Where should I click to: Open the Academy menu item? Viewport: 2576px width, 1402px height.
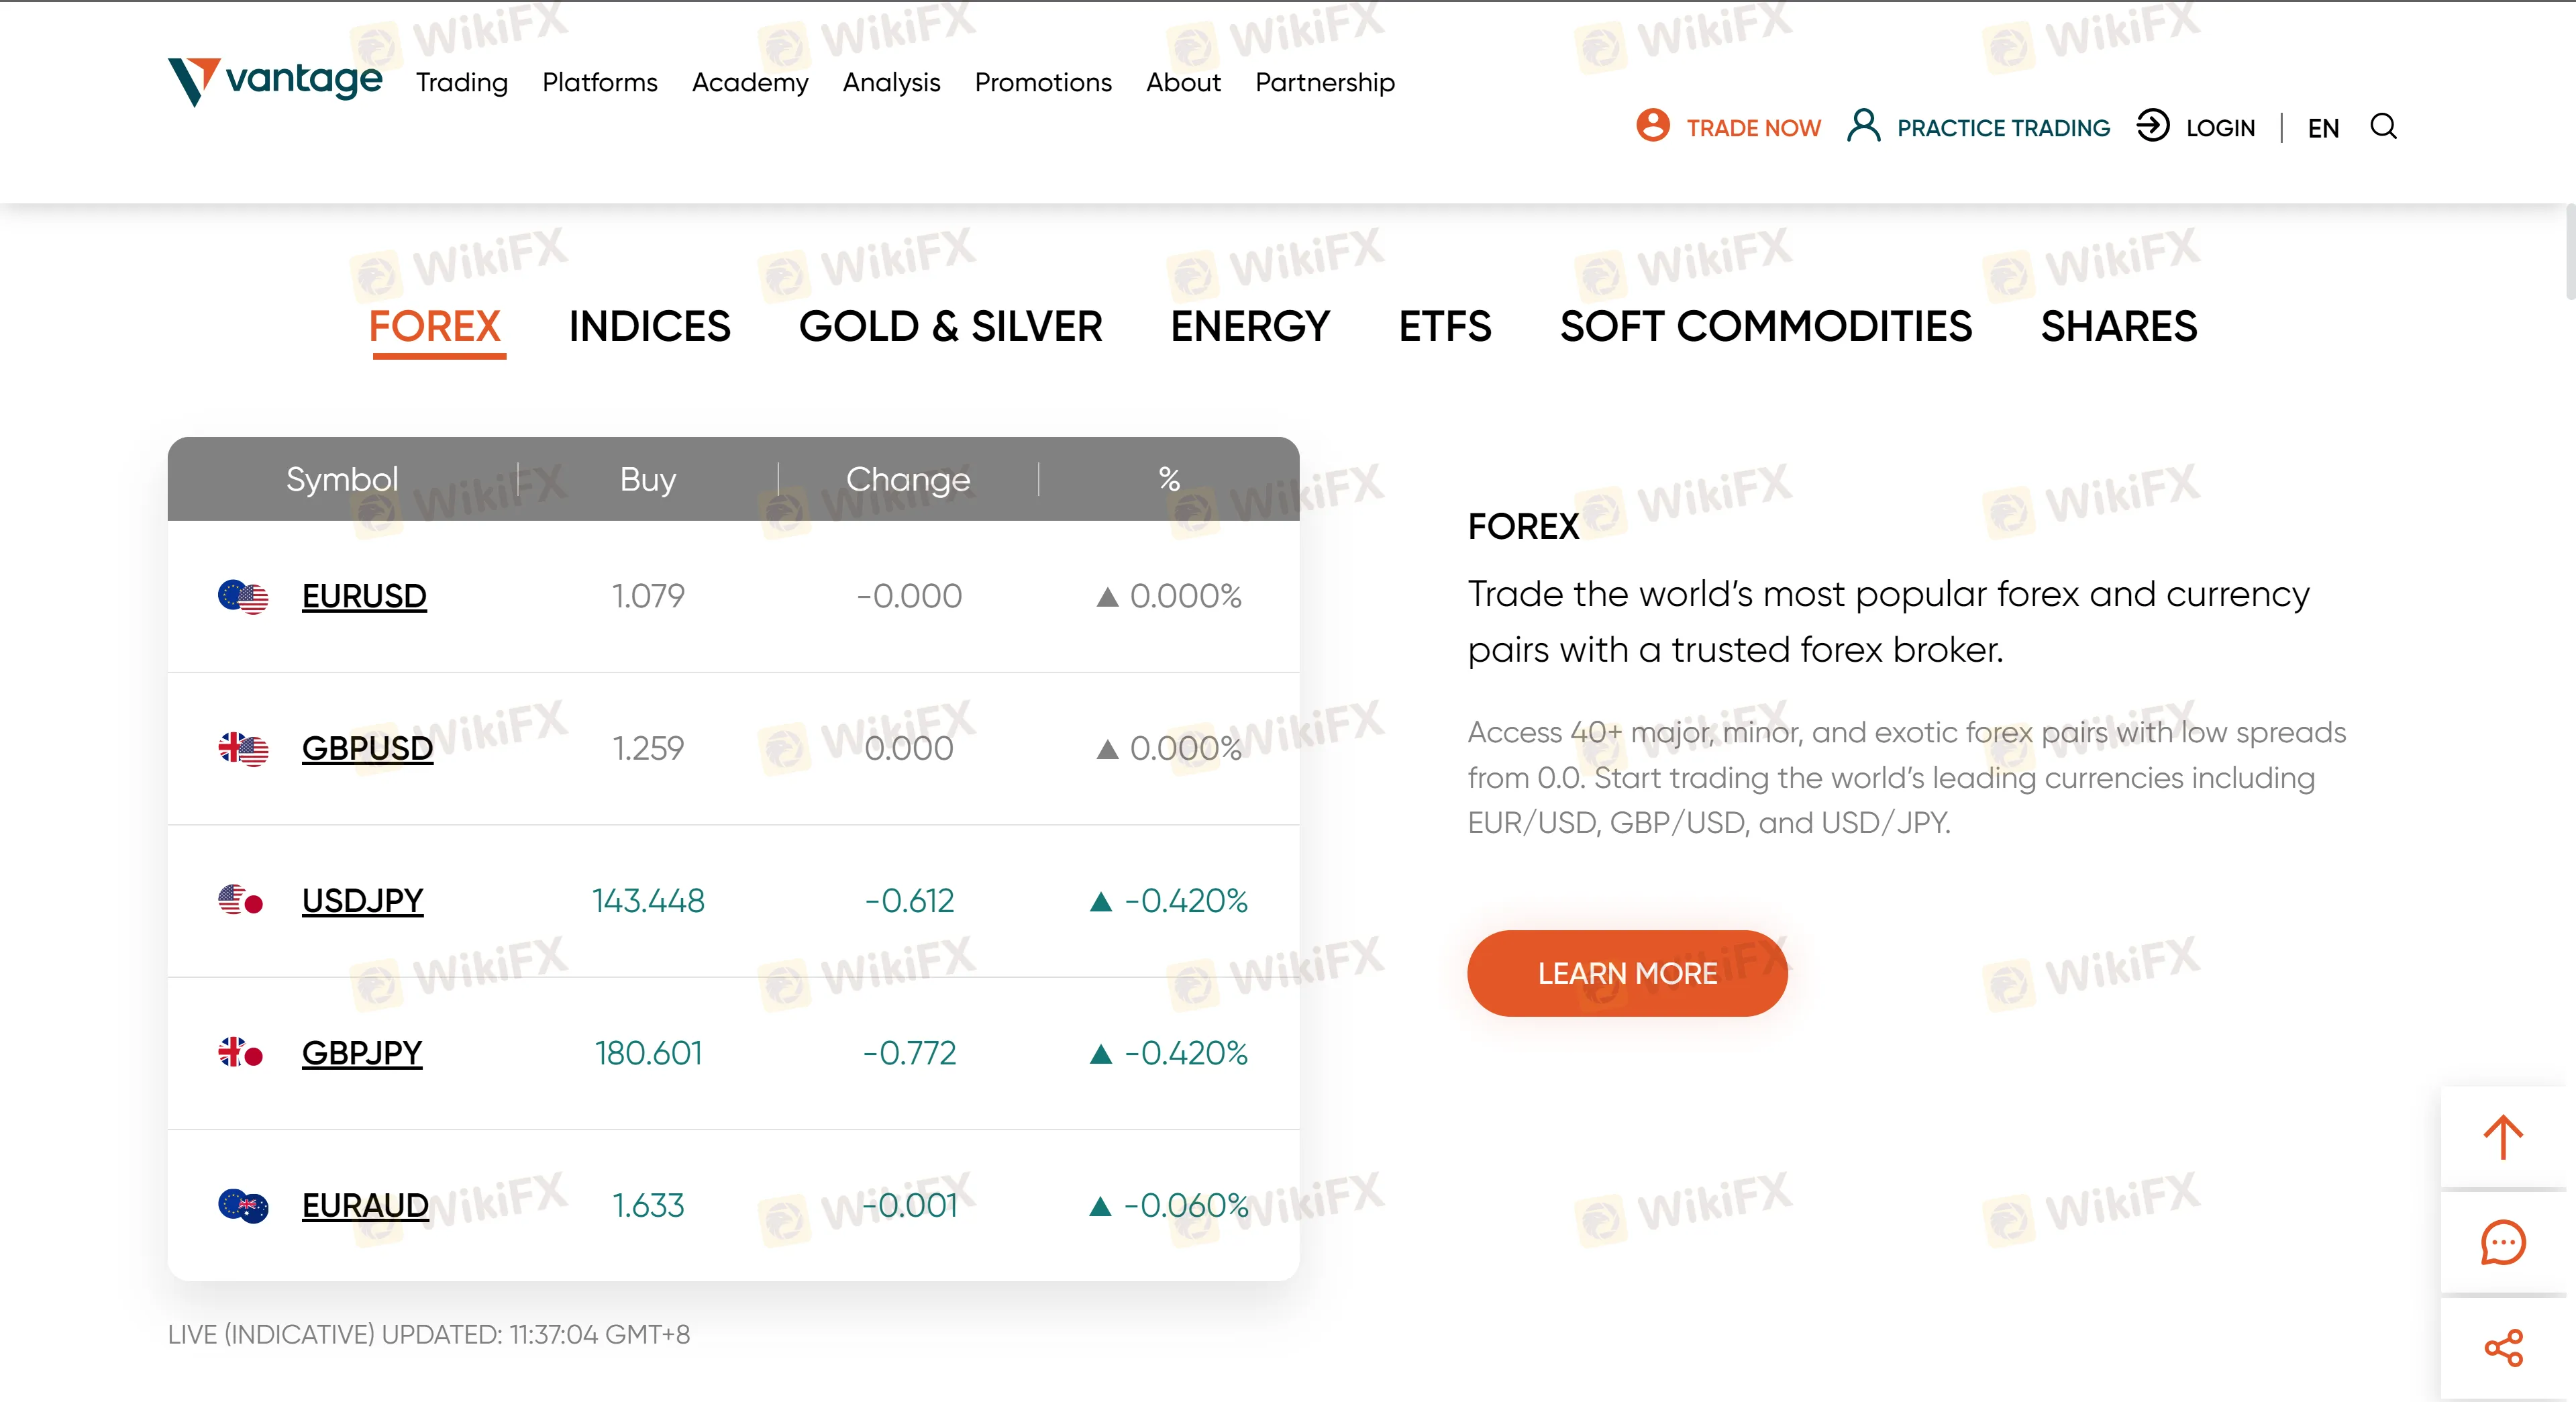click(x=750, y=82)
